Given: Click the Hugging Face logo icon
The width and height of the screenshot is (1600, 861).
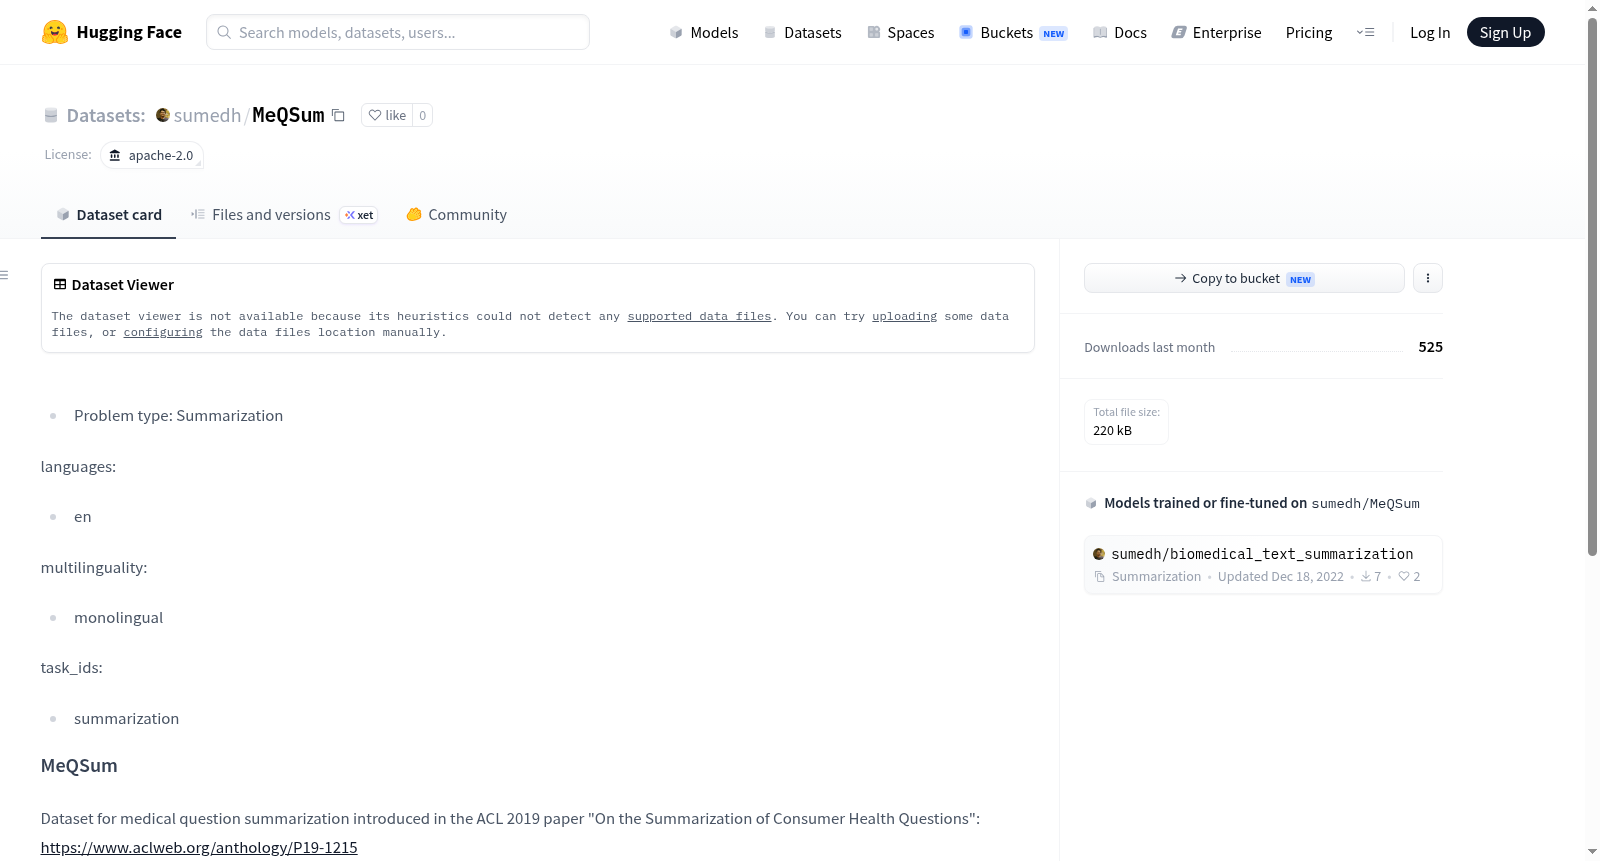Looking at the screenshot, I should point(55,32).
